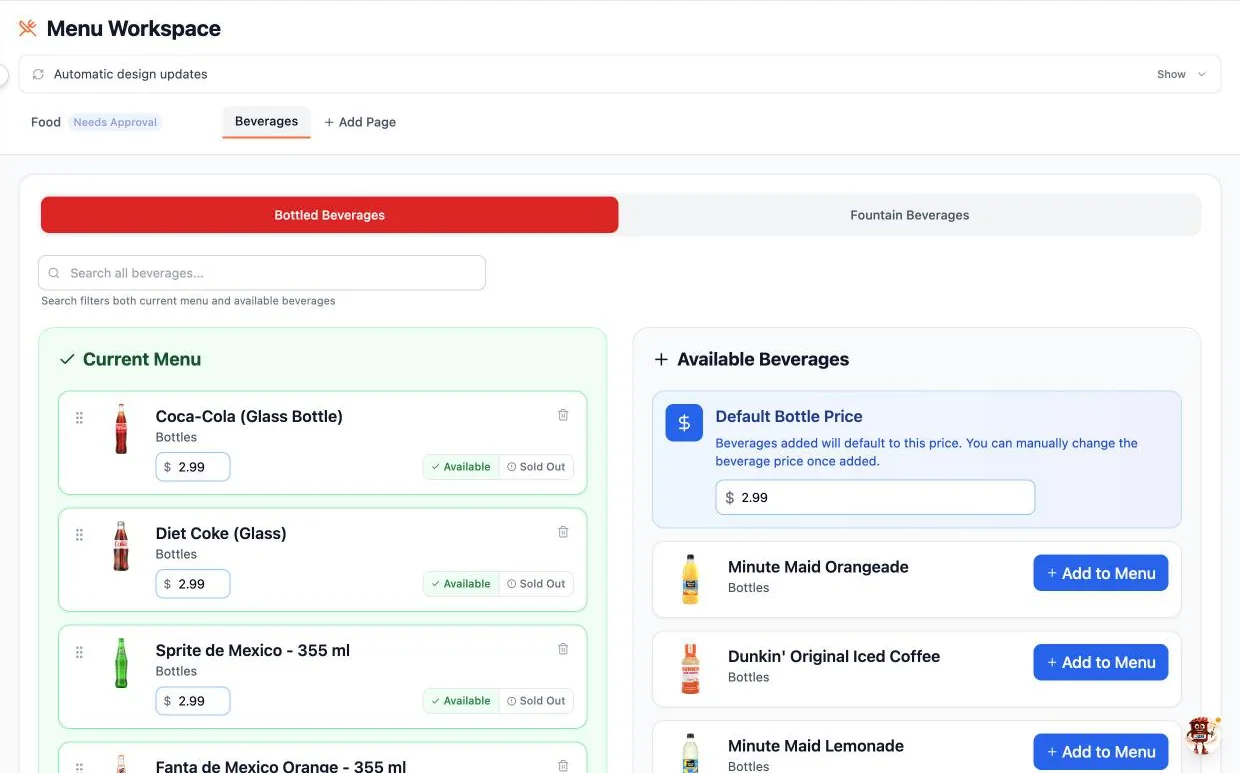
Task: Click trash icon for Diet Coke (Glass)
Action: click(x=563, y=532)
